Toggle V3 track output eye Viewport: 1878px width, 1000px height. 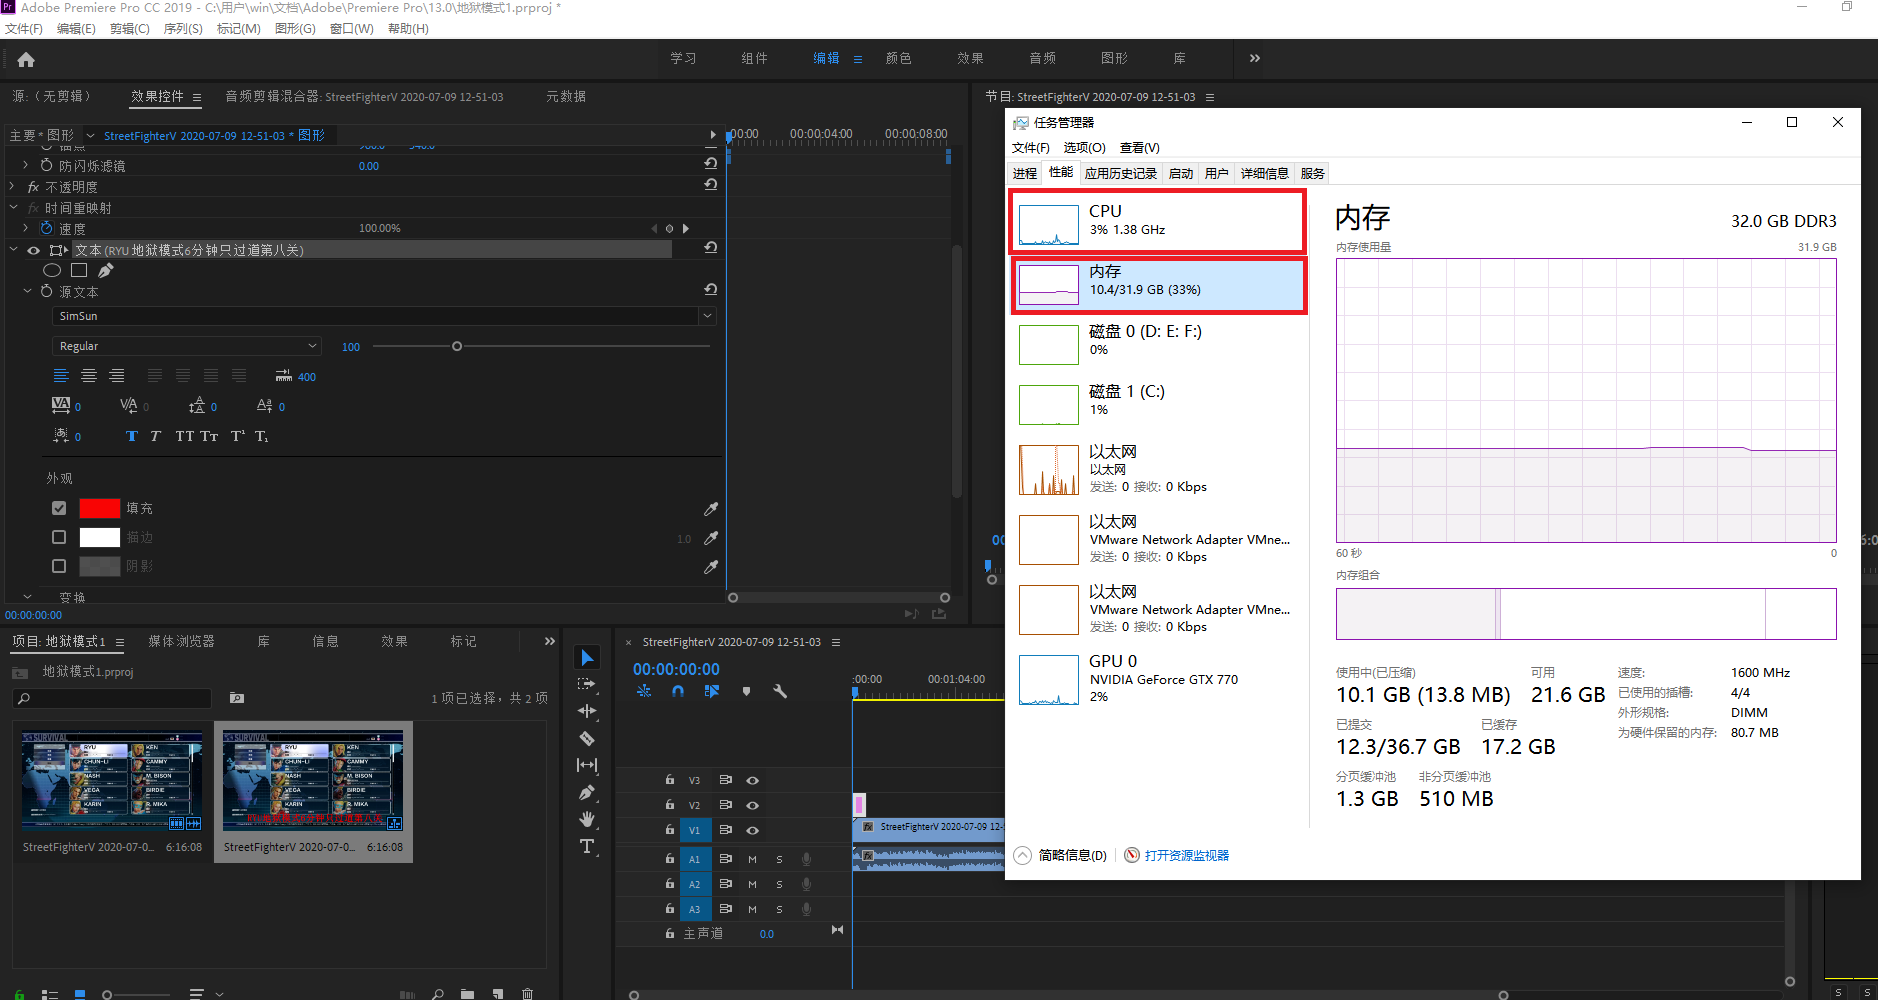[752, 780]
